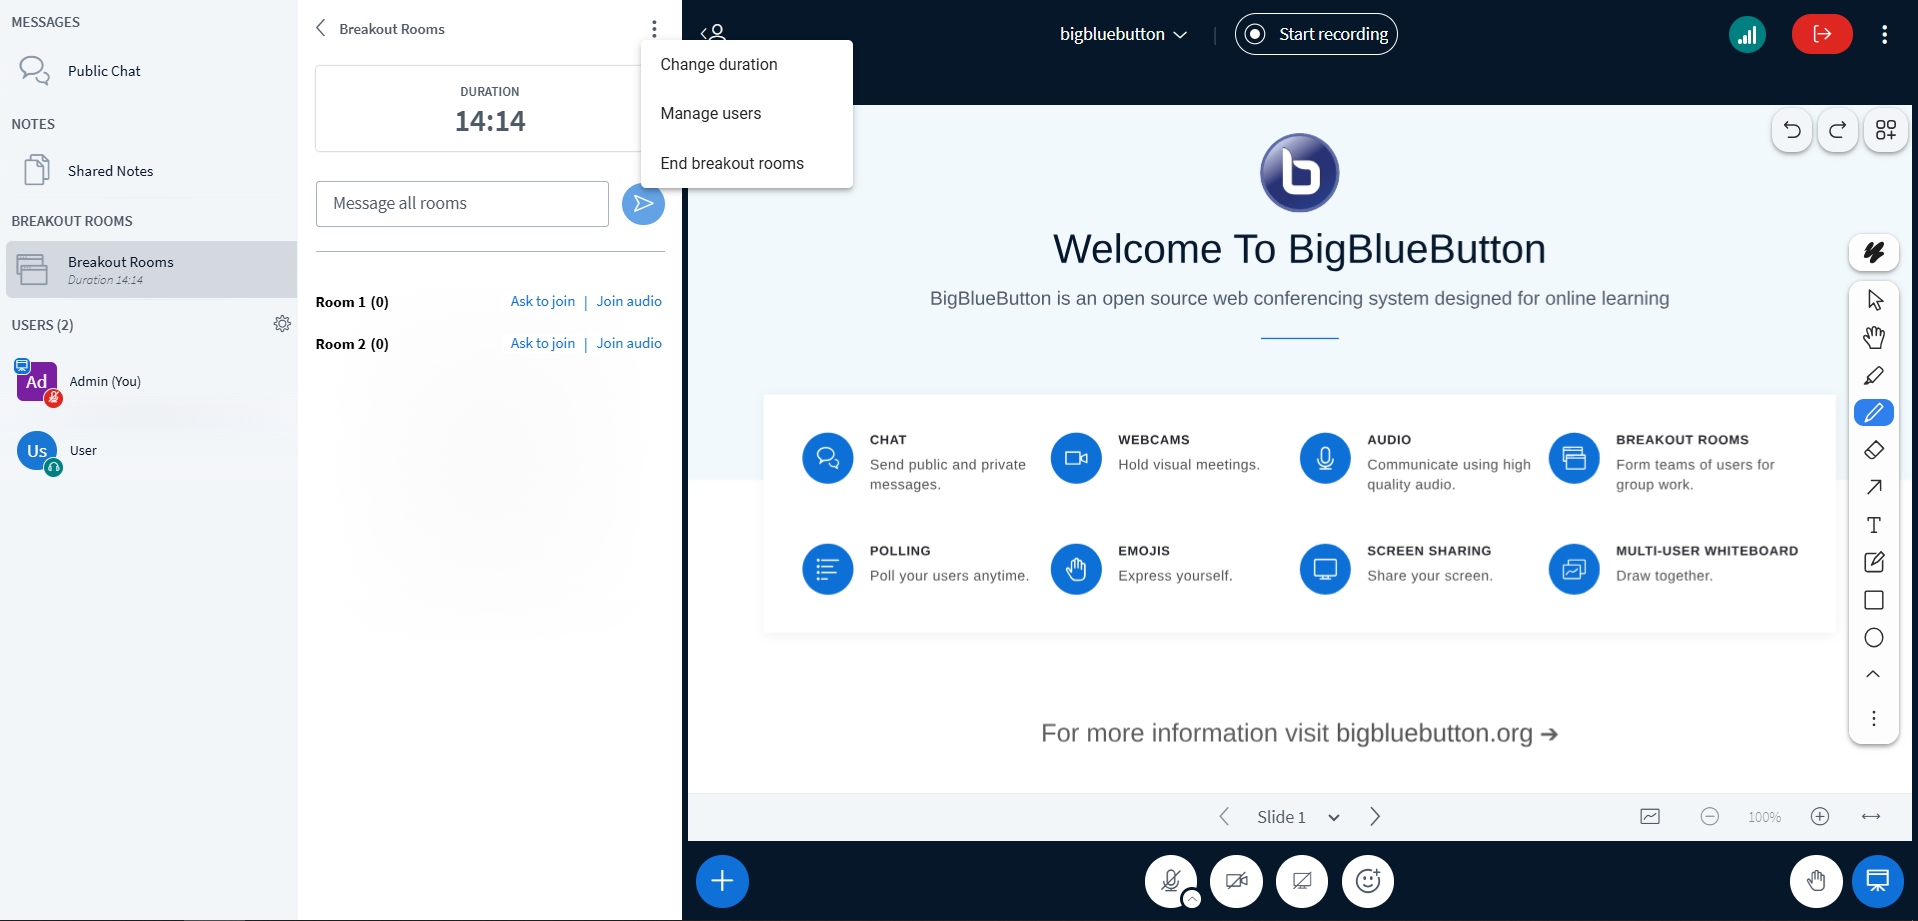The width and height of the screenshot is (1918, 921).
Task: Choose Change duration menu item
Action: (747, 64)
